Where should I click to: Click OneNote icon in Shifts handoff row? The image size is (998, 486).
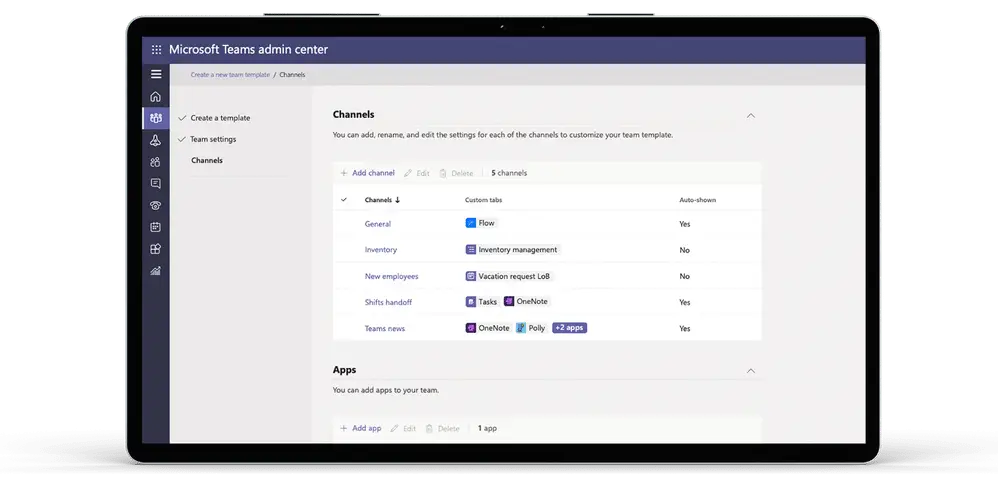[509, 302]
